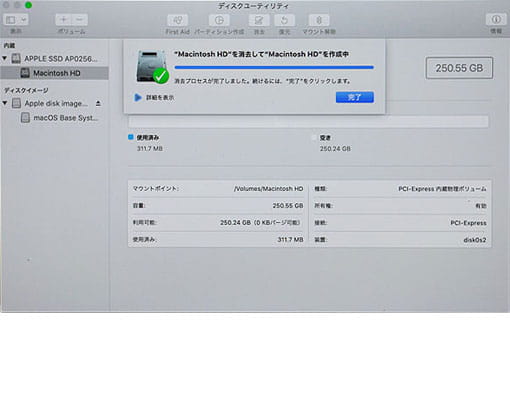The height and width of the screenshot is (397, 510).
Task: Click the PCI-Express connection value
Action: coord(468,223)
